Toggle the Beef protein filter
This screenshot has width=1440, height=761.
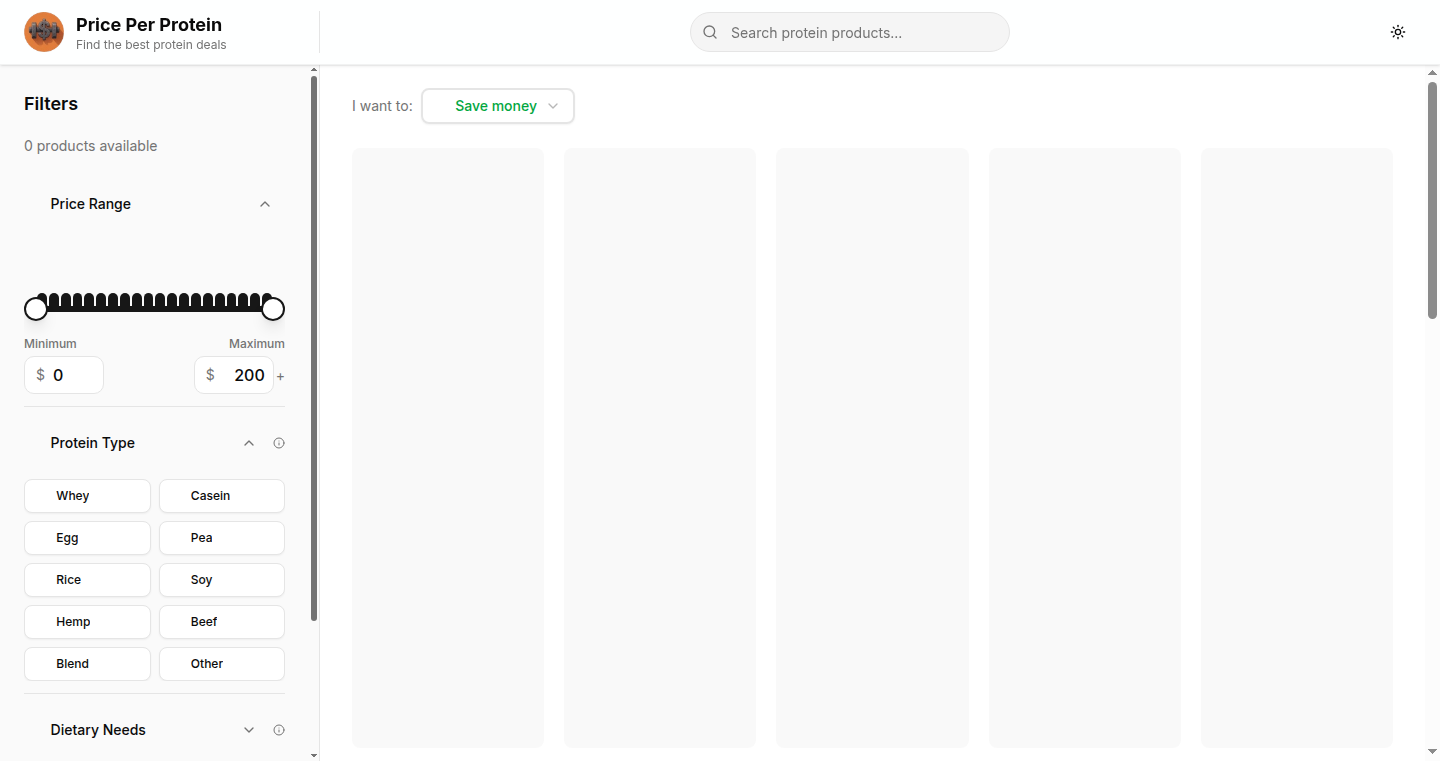[222, 622]
